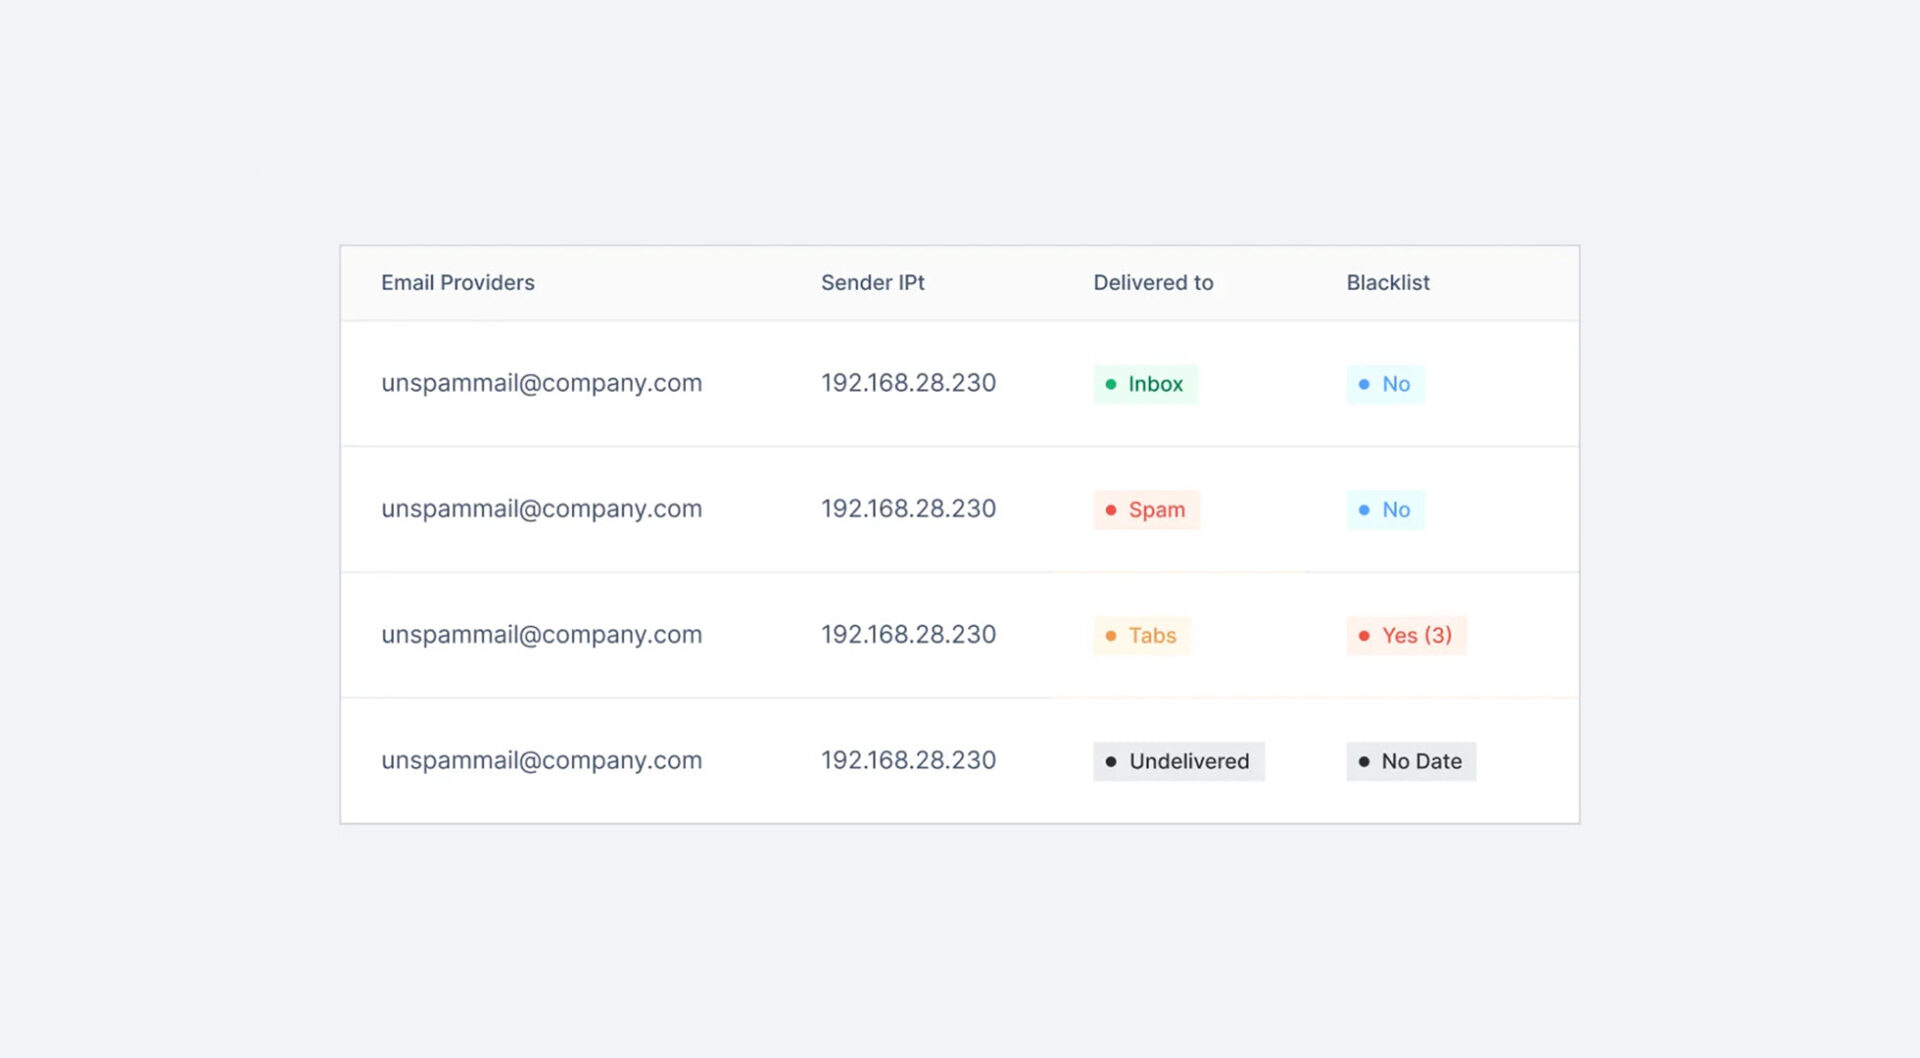
Task: Open the Blacklist column header
Action: click(x=1387, y=283)
